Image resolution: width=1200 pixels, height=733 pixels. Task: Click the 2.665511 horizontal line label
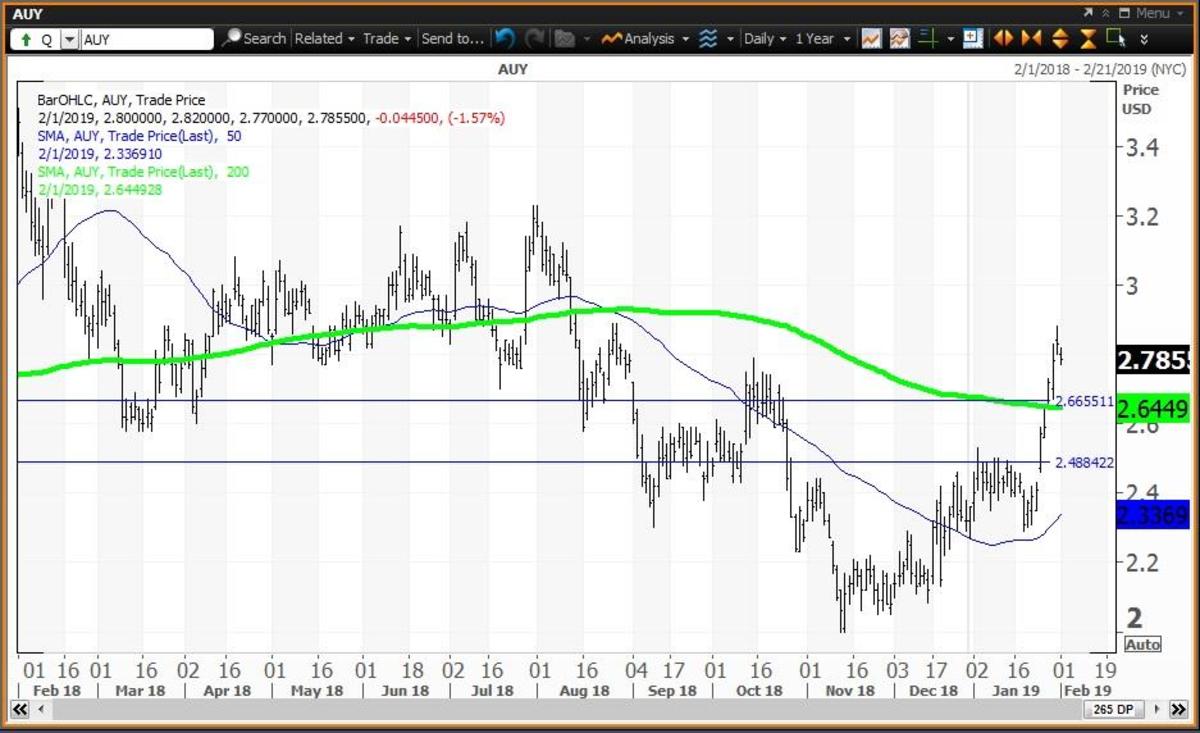coord(1085,401)
